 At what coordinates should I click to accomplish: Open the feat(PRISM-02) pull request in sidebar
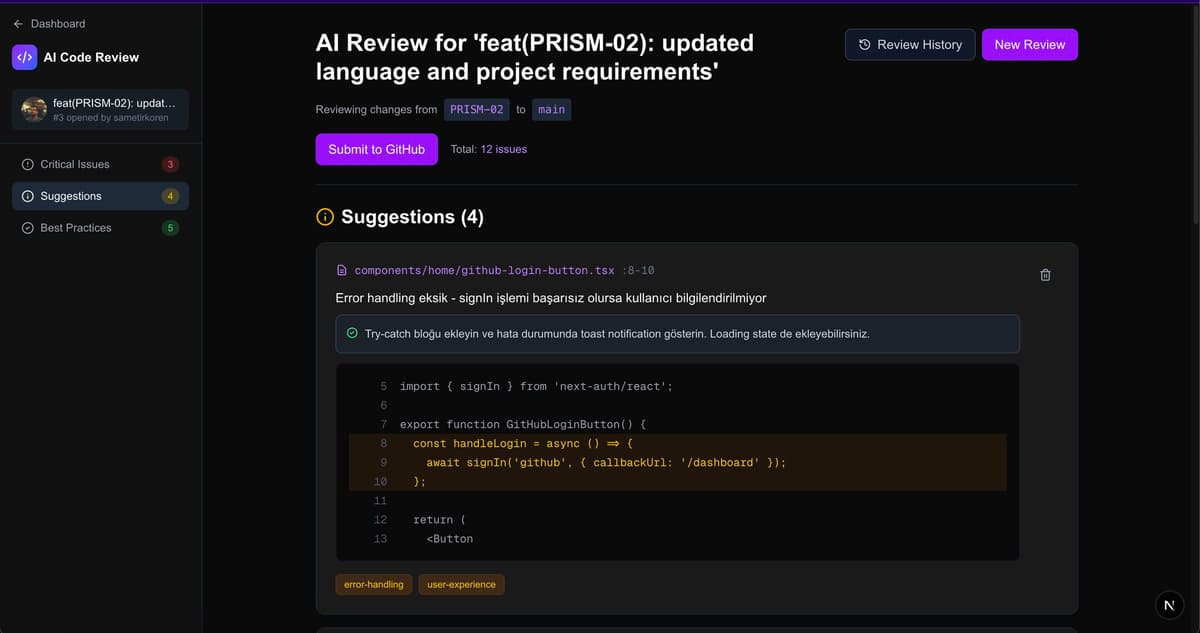click(x=99, y=108)
